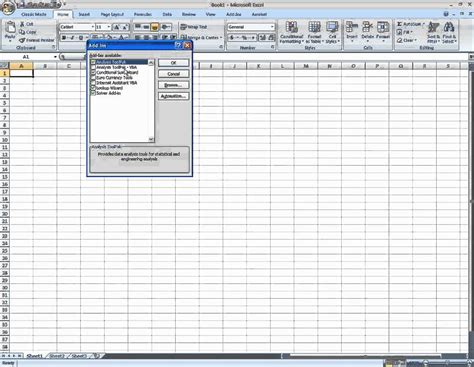Toggle the Conditional Sum Wizard checkbox
Image resolution: width=474 pixels, height=367 pixels.
pyautogui.click(x=93, y=72)
